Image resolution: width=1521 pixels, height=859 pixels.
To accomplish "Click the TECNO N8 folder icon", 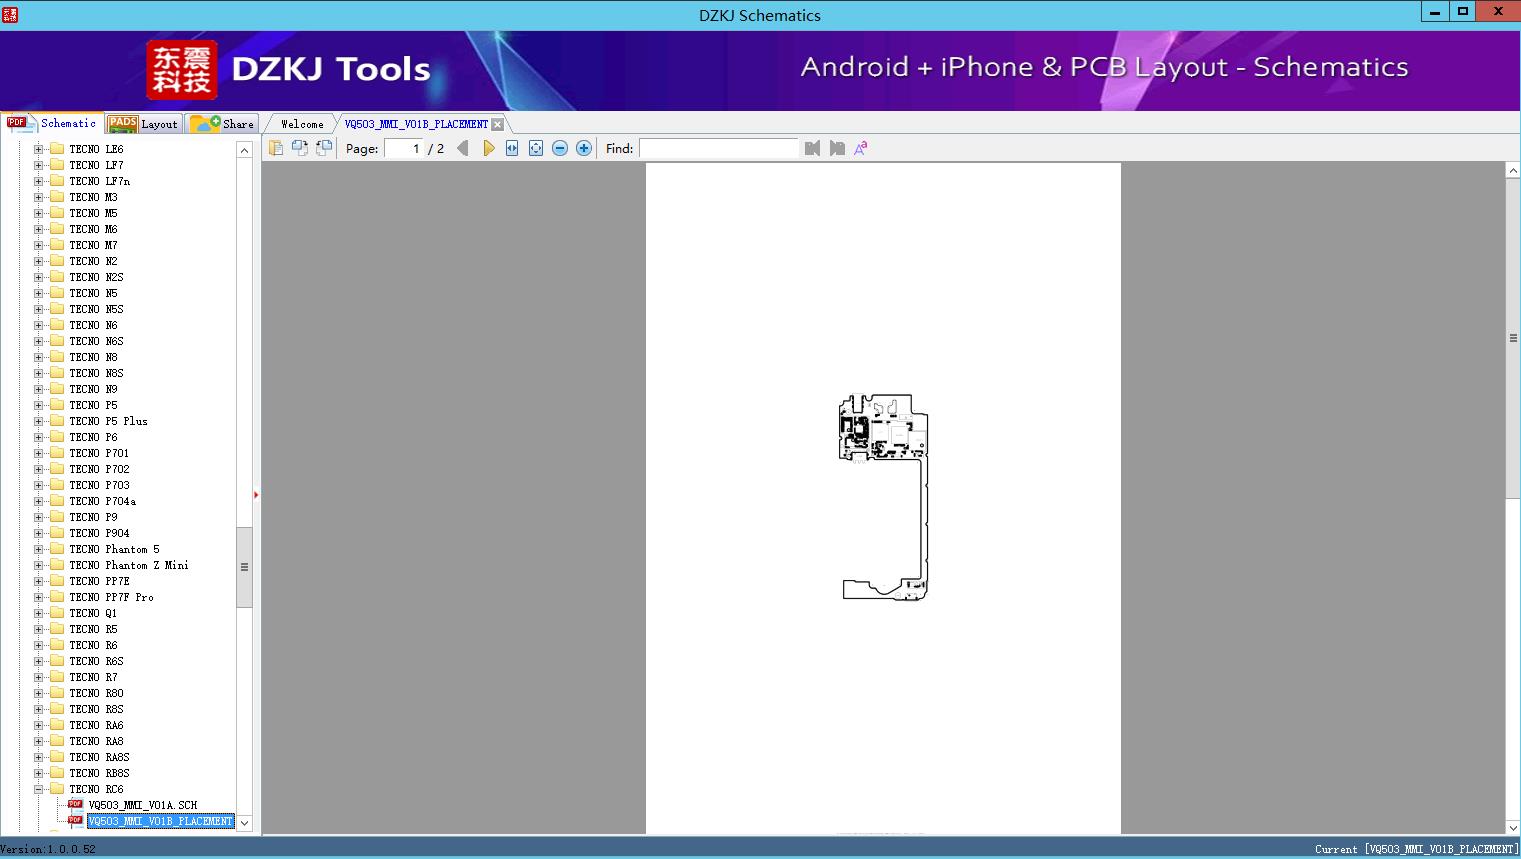I will pos(57,357).
